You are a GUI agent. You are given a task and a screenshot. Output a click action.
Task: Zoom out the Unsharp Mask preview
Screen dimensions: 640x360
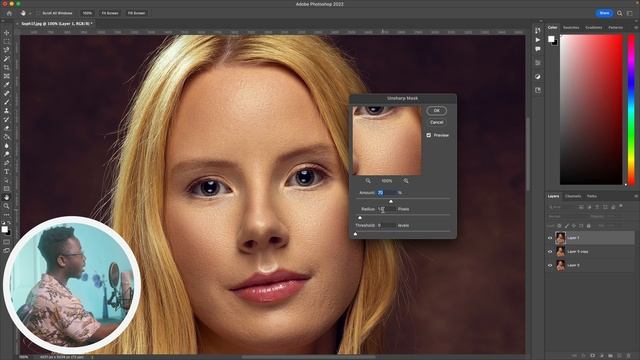(x=368, y=180)
